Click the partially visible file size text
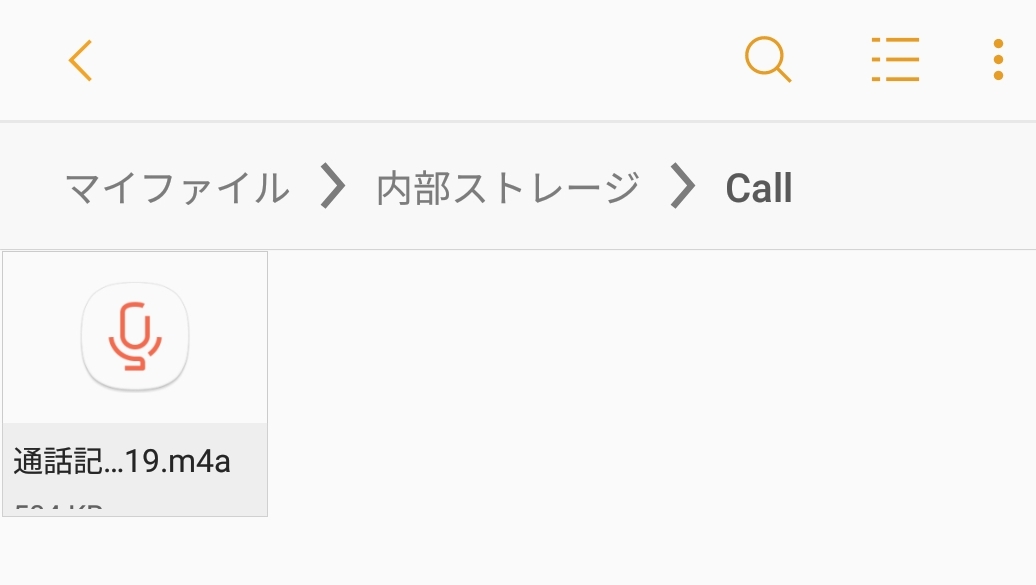 point(59,509)
